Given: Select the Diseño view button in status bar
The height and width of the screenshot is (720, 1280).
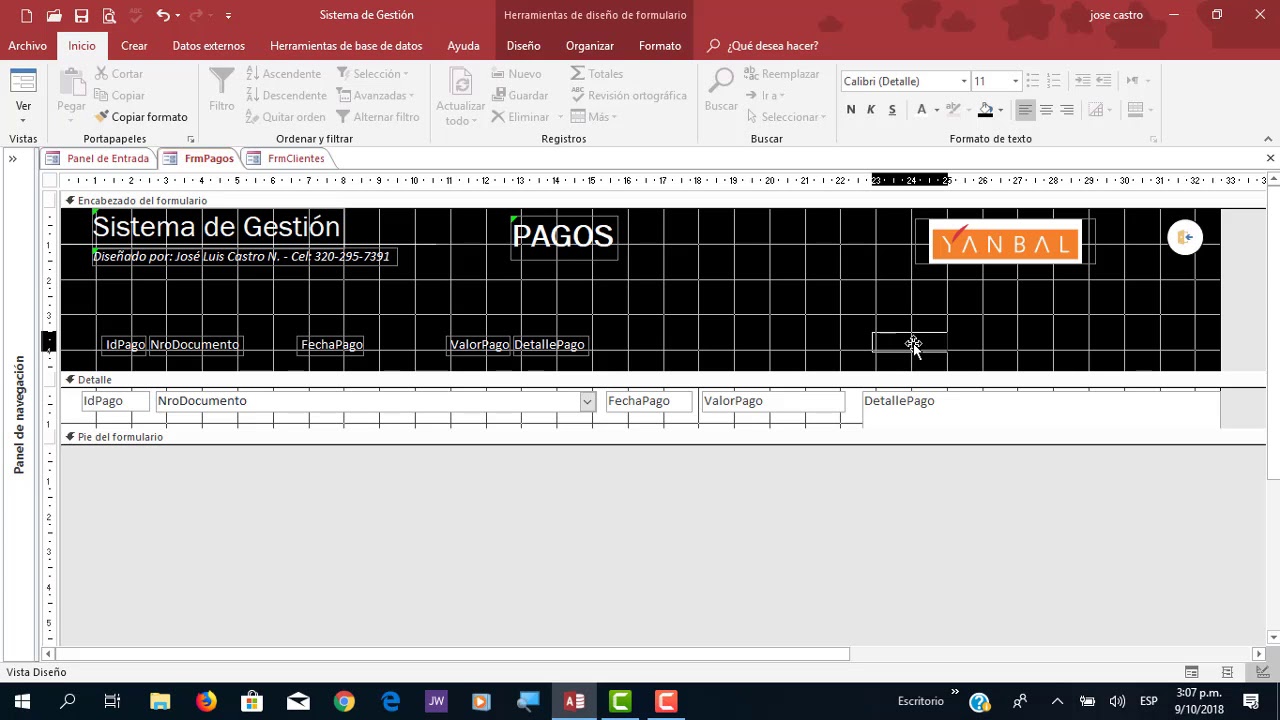Looking at the screenshot, I should point(1263,672).
